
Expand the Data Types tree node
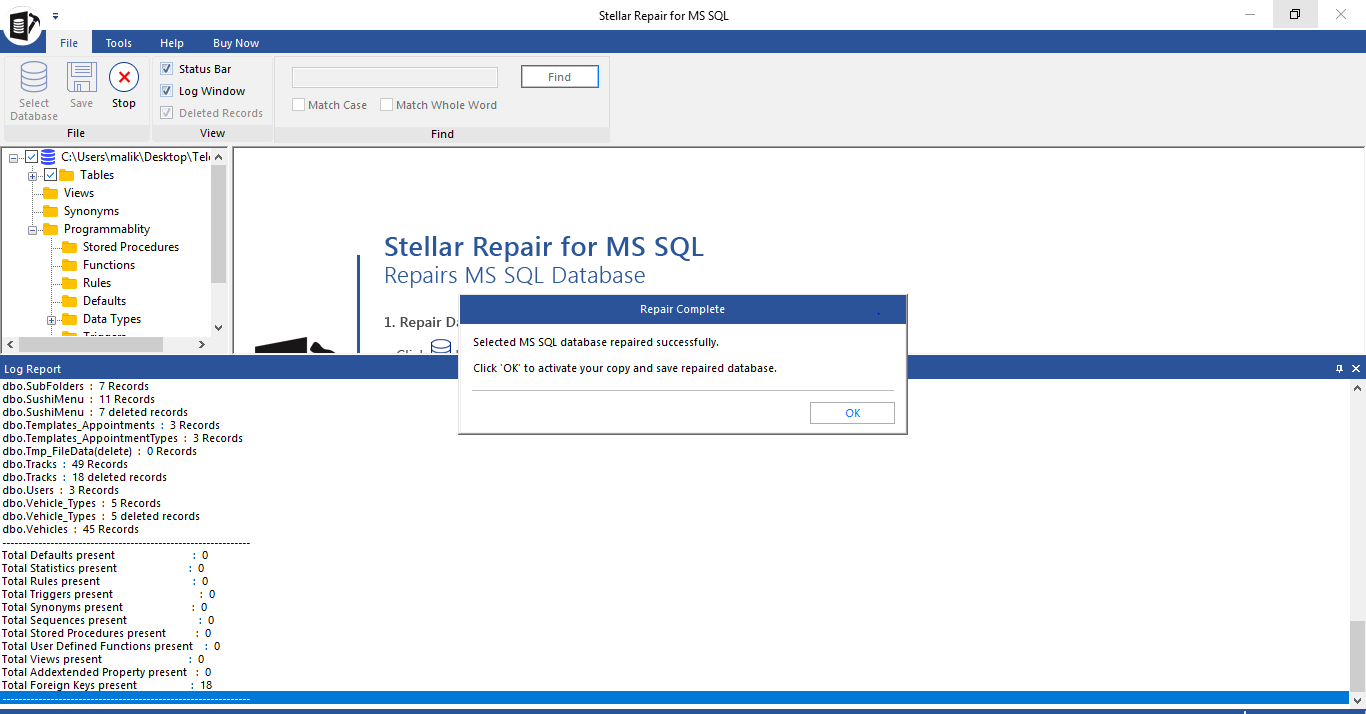(x=52, y=319)
